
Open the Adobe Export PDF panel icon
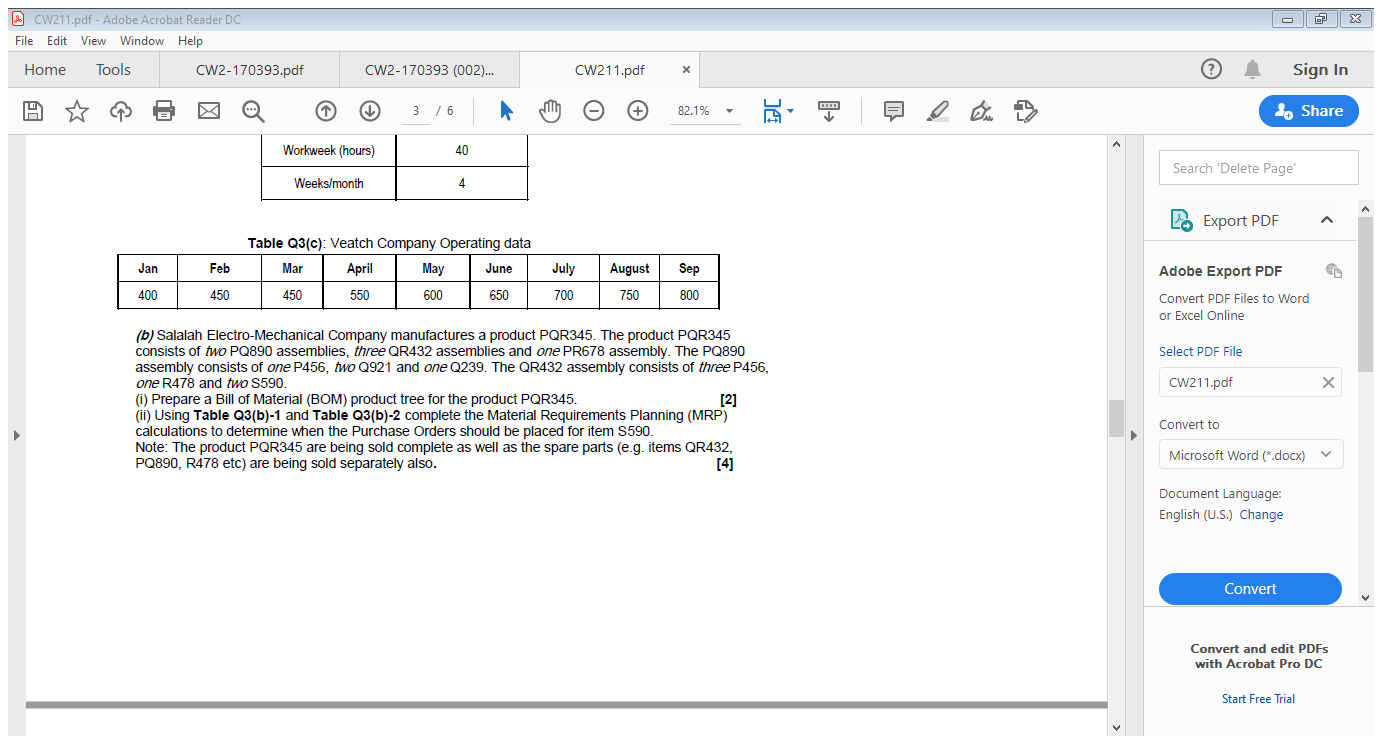(1181, 220)
